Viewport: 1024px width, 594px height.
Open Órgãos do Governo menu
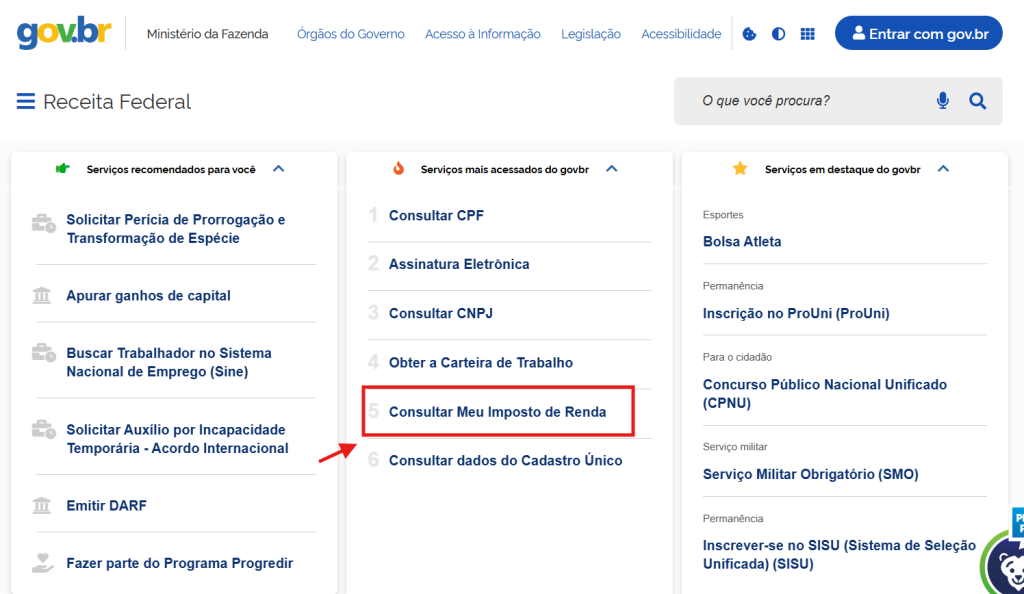click(351, 34)
